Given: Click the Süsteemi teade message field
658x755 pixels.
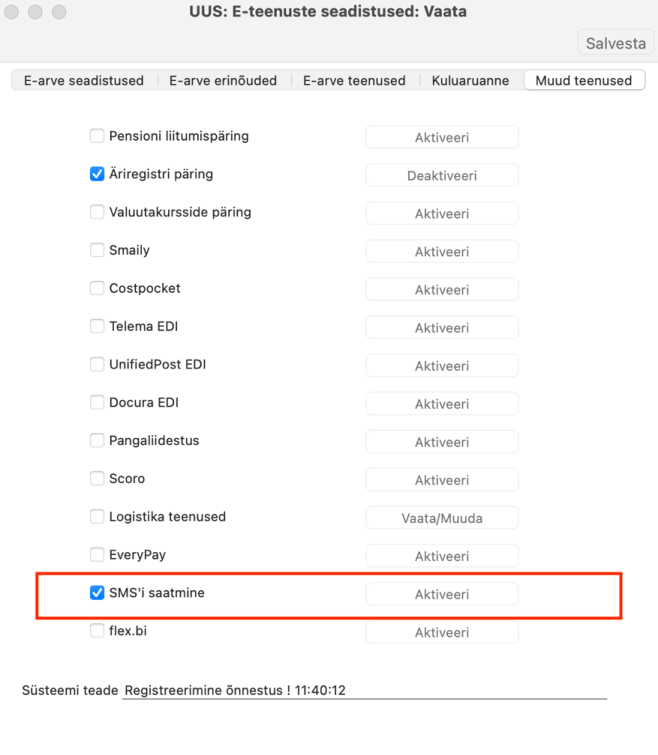Looking at the screenshot, I should click(364, 690).
